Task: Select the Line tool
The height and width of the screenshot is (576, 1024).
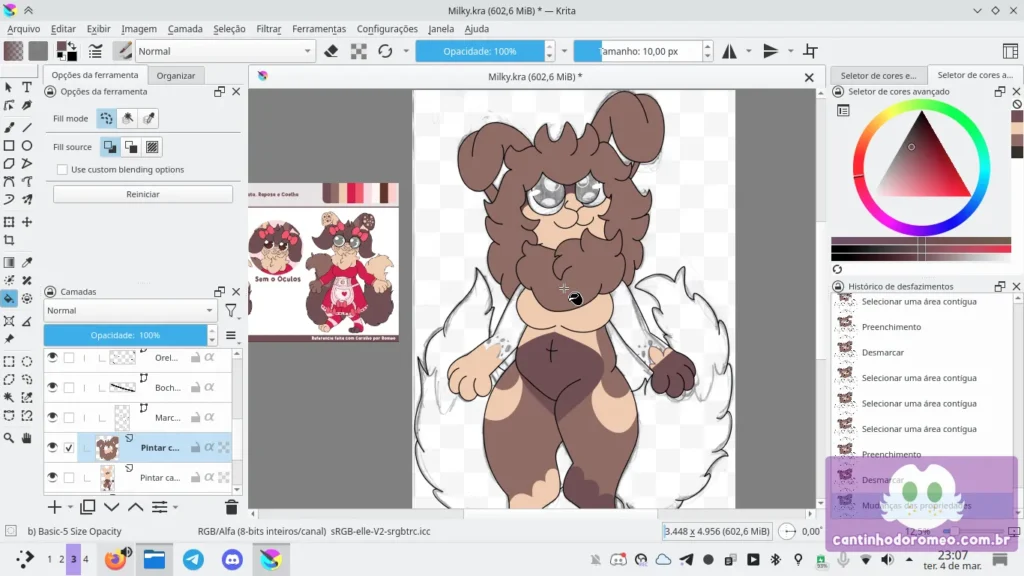Action: (x=27, y=127)
